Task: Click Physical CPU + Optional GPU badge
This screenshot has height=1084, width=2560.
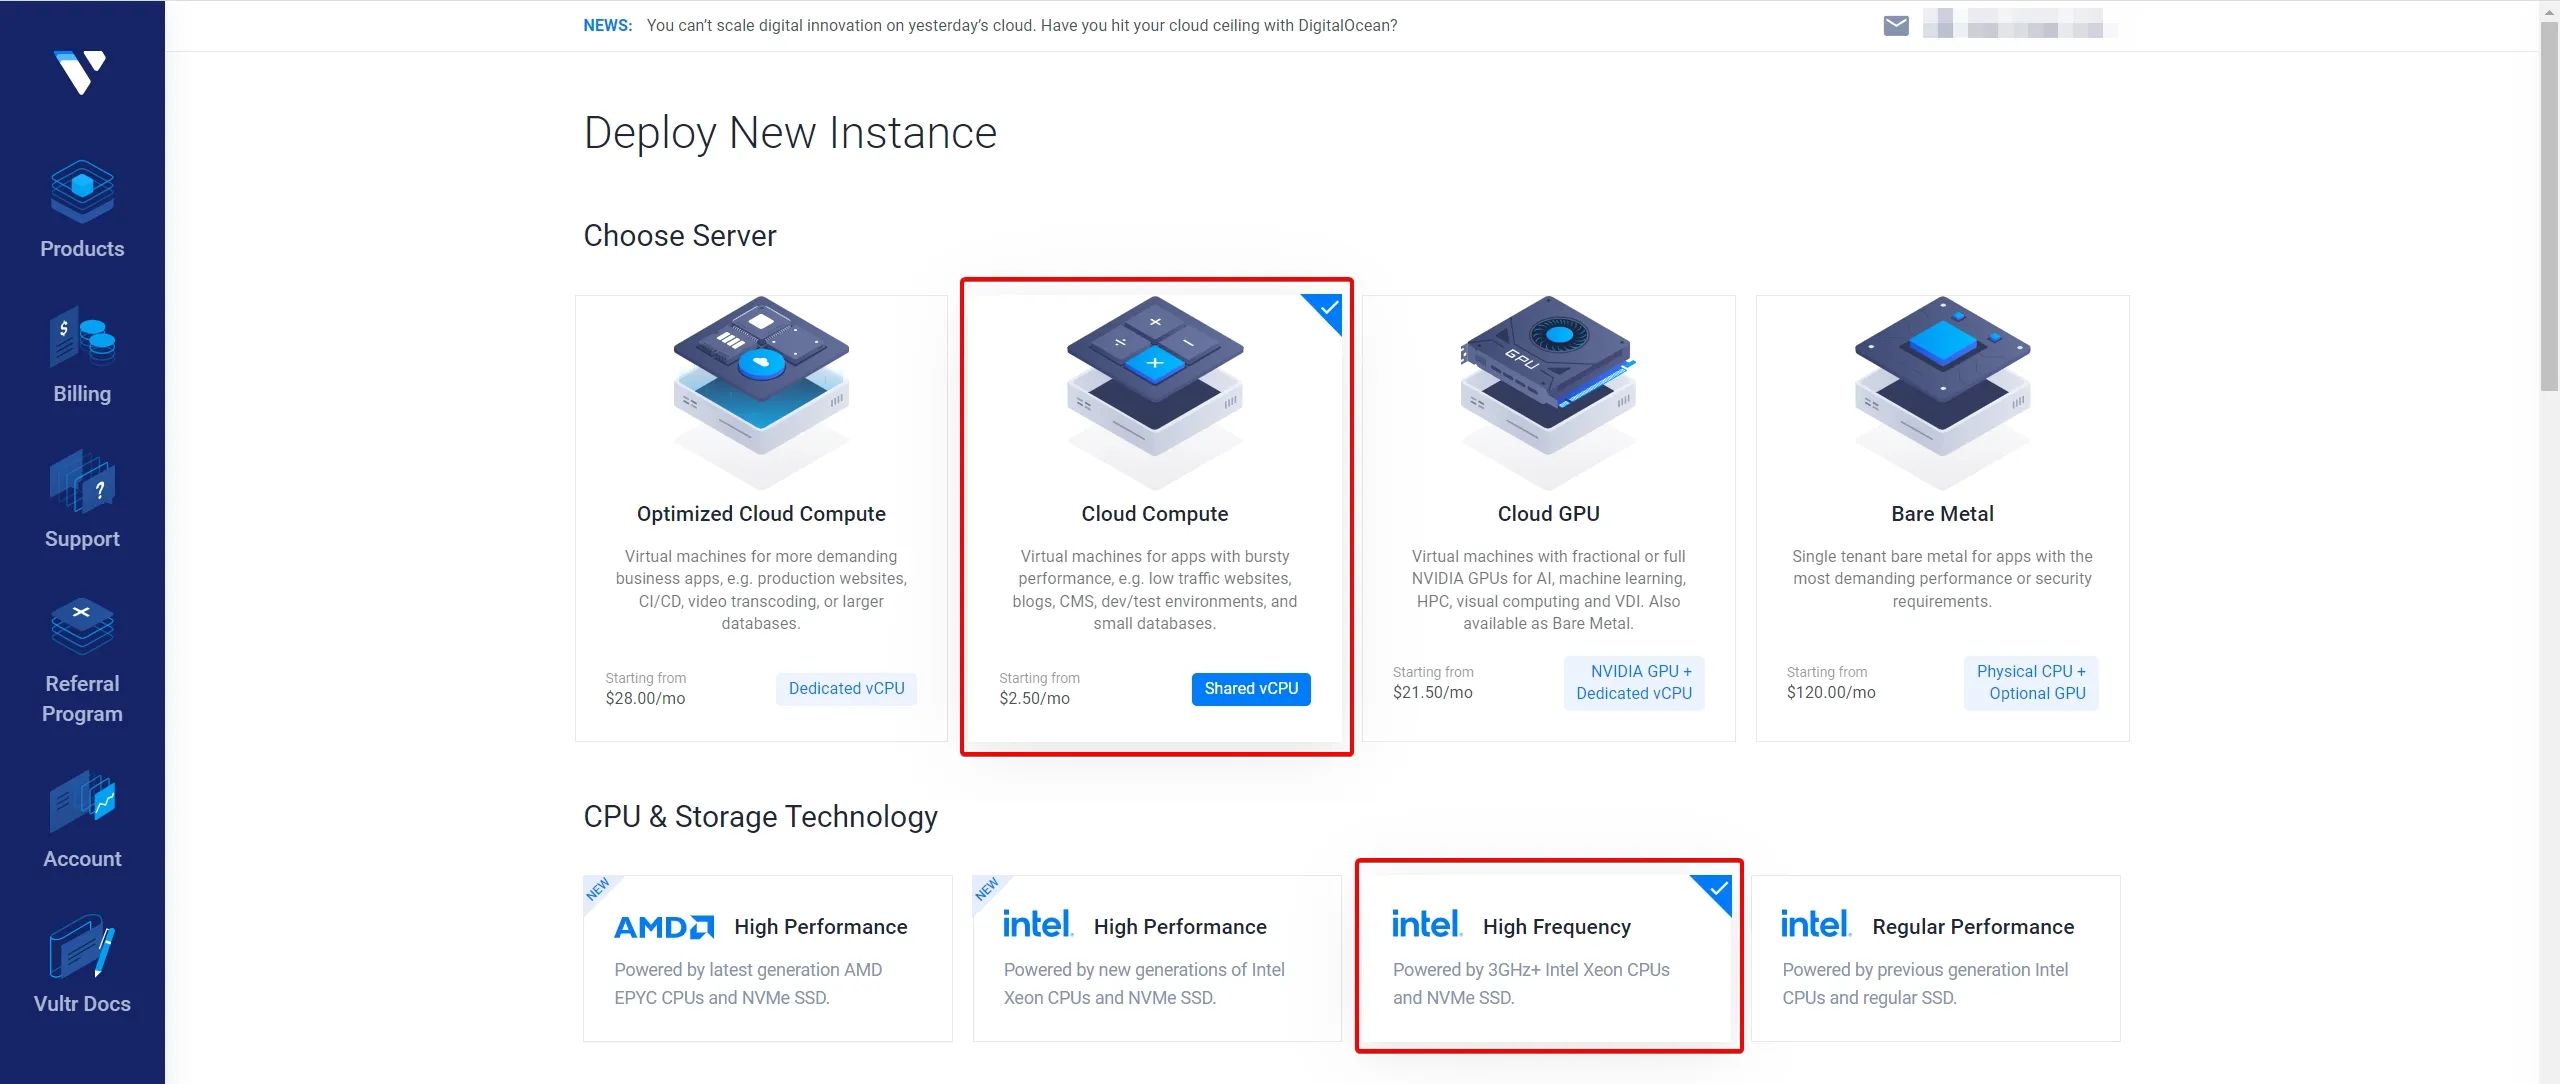Action: (x=2030, y=682)
